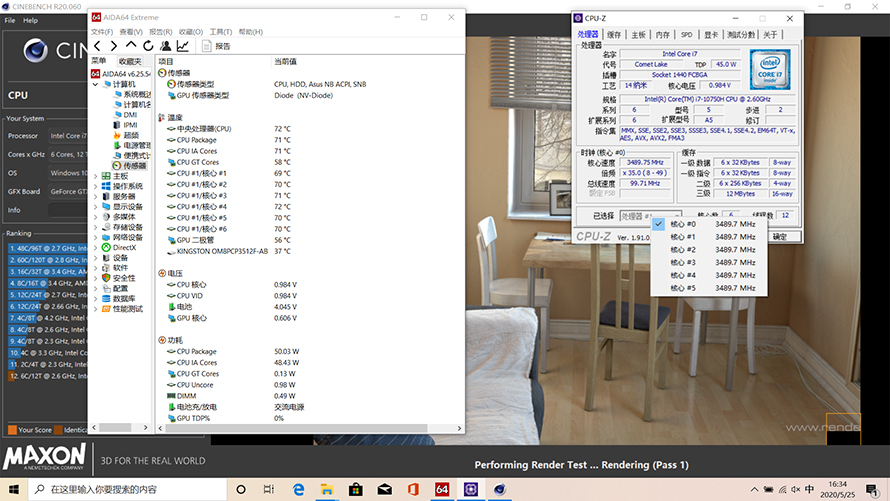This screenshot has width=890, height=501.
Task: Open Microsoft Edge from taskbar
Action: click(x=298, y=489)
